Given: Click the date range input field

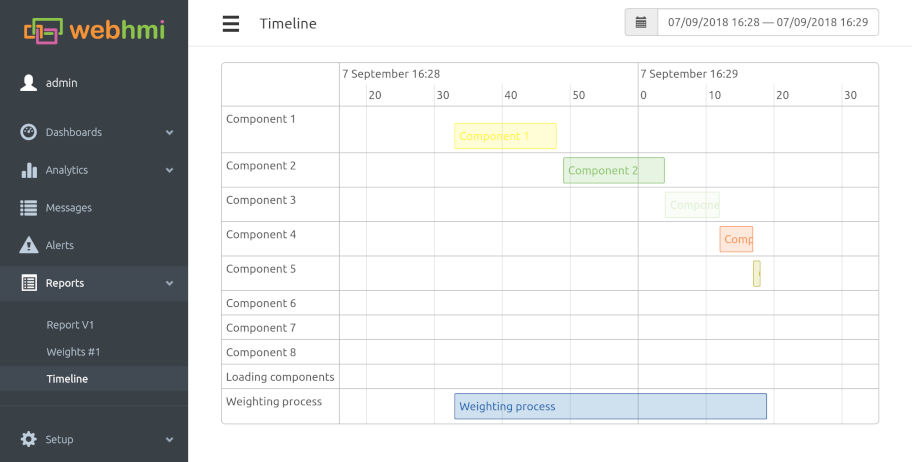Looking at the screenshot, I should 768,22.
